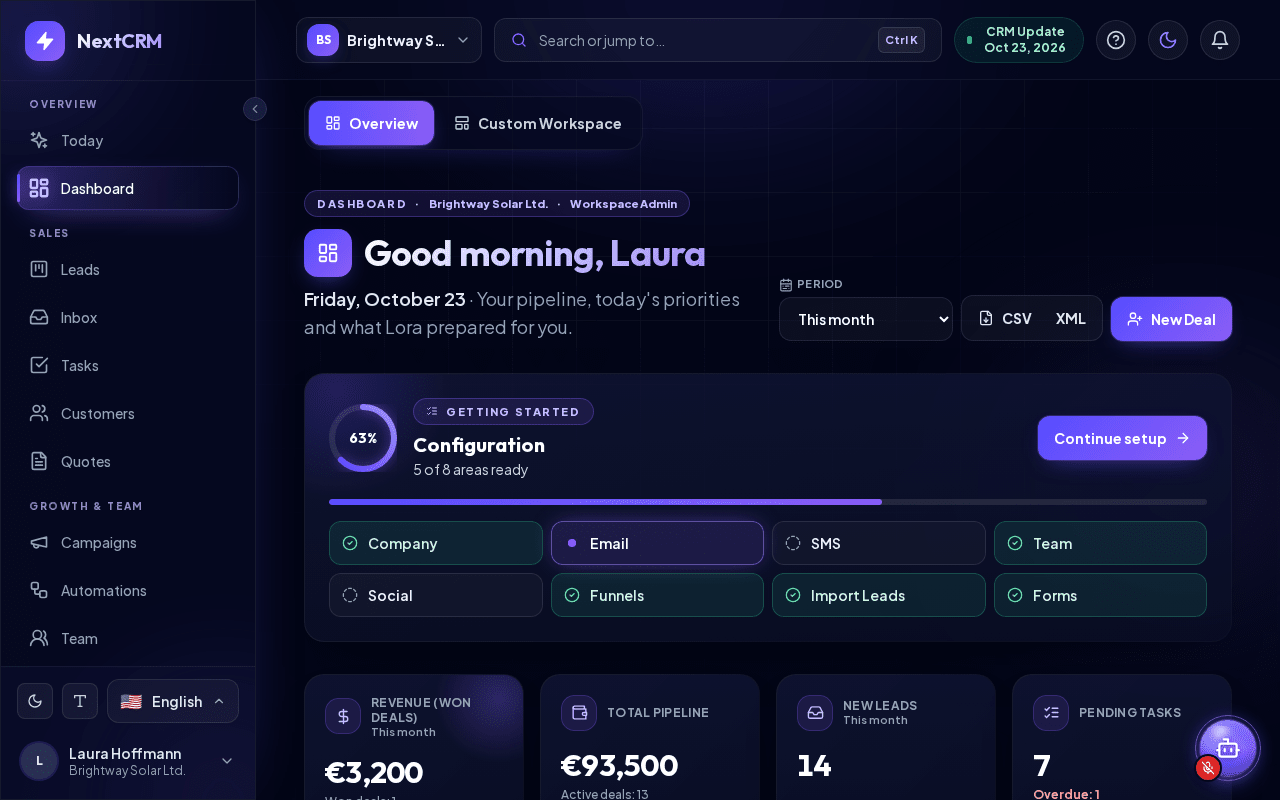1280x800 pixels.
Task: Open the SMS setup step
Action: [x=879, y=543]
